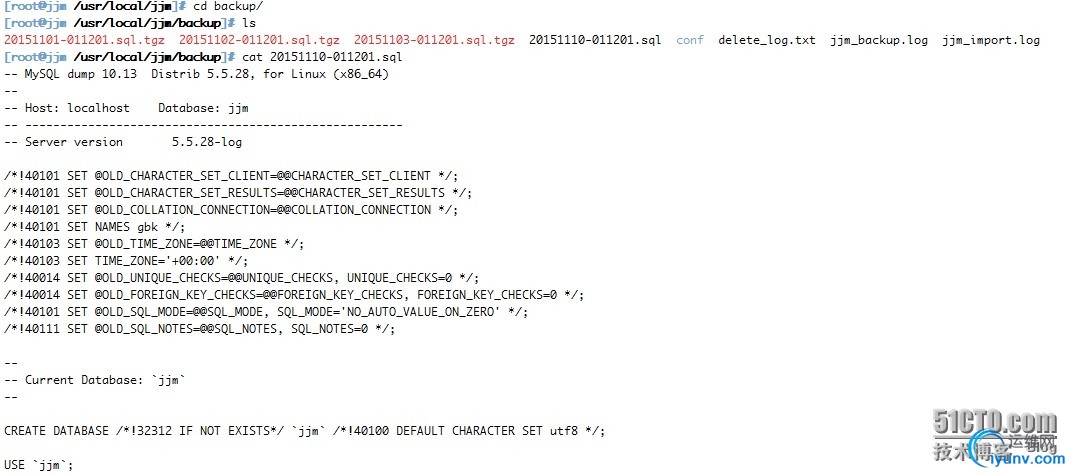The width and height of the screenshot is (1071, 475).
Task: Click the jjm_import.log file name
Action: (x=991, y=40)
